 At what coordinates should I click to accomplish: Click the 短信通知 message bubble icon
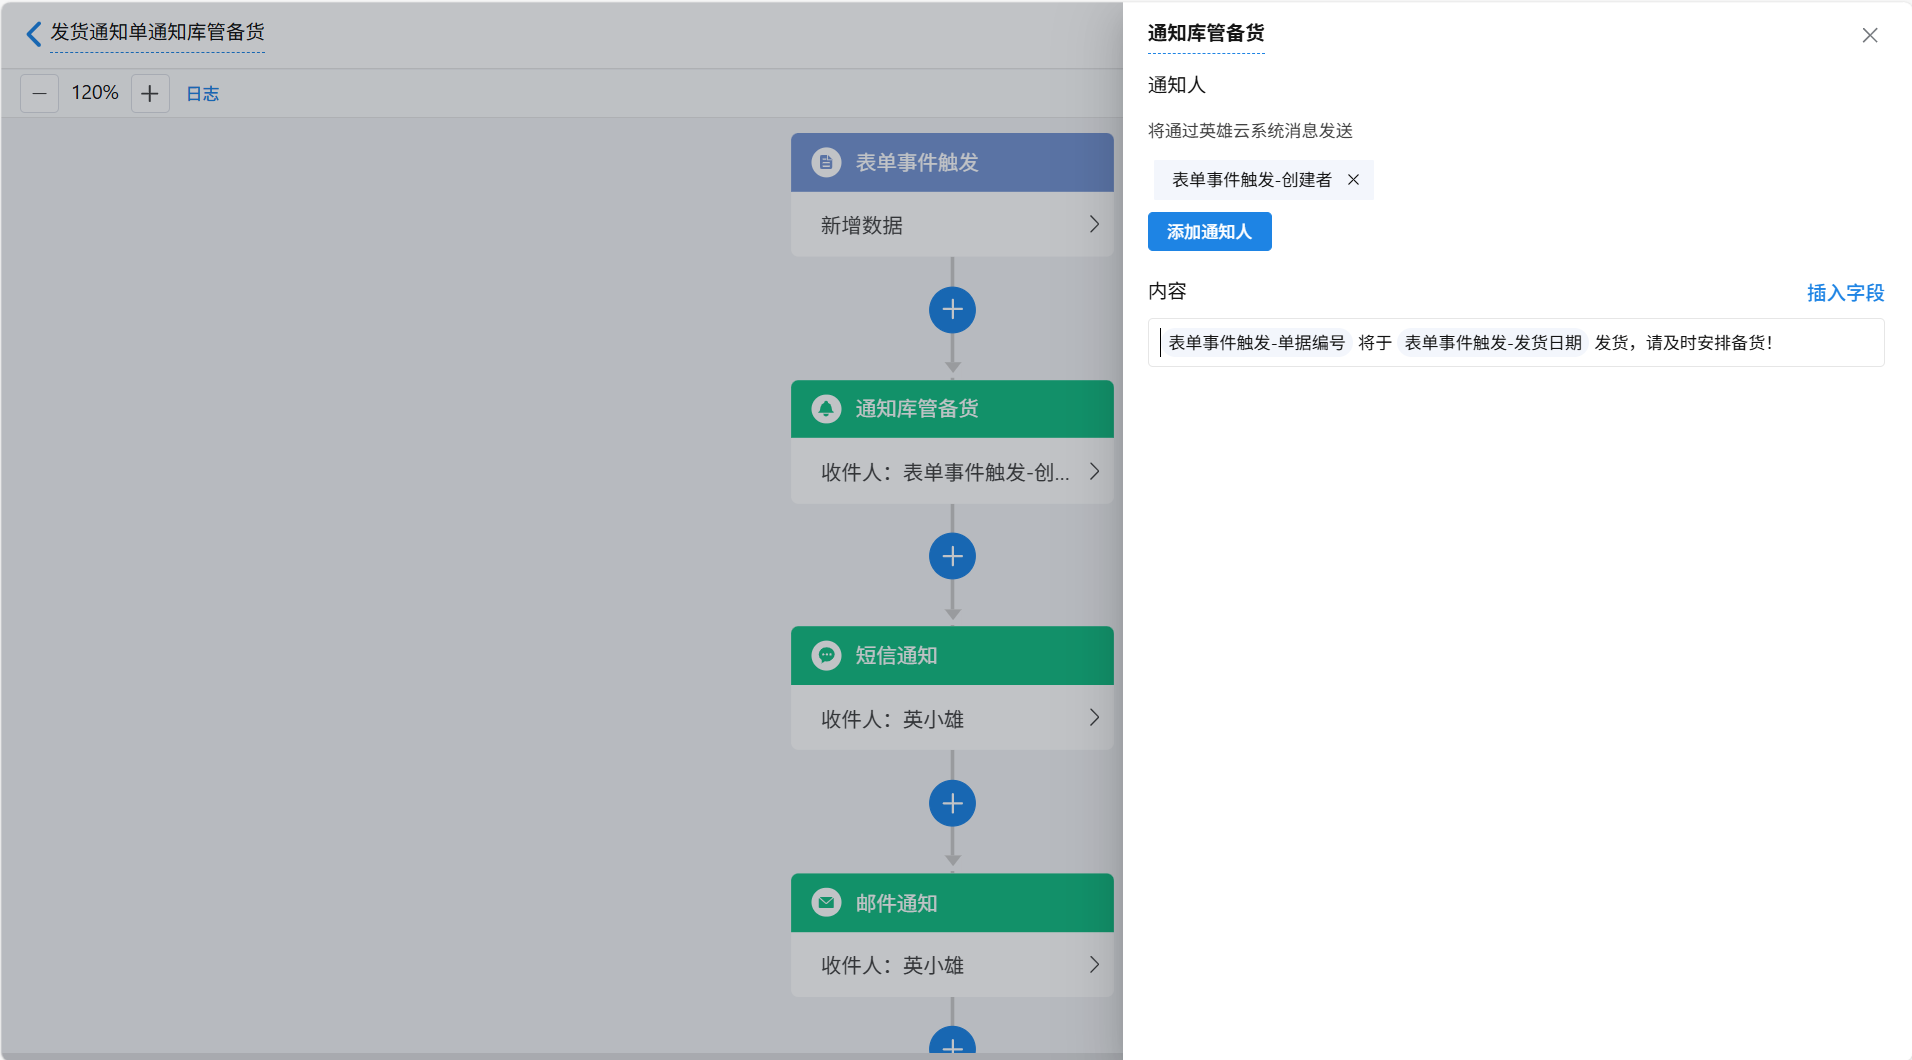tap(826, 656)
